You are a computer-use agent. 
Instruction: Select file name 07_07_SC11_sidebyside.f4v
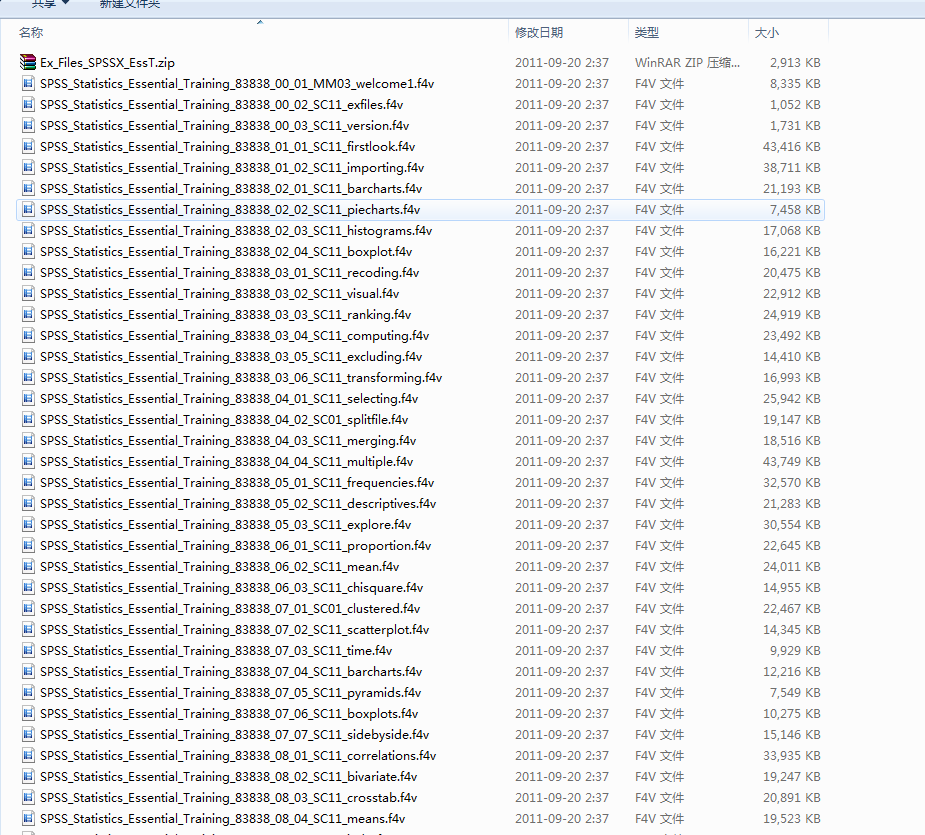click(x=234, y=735)
